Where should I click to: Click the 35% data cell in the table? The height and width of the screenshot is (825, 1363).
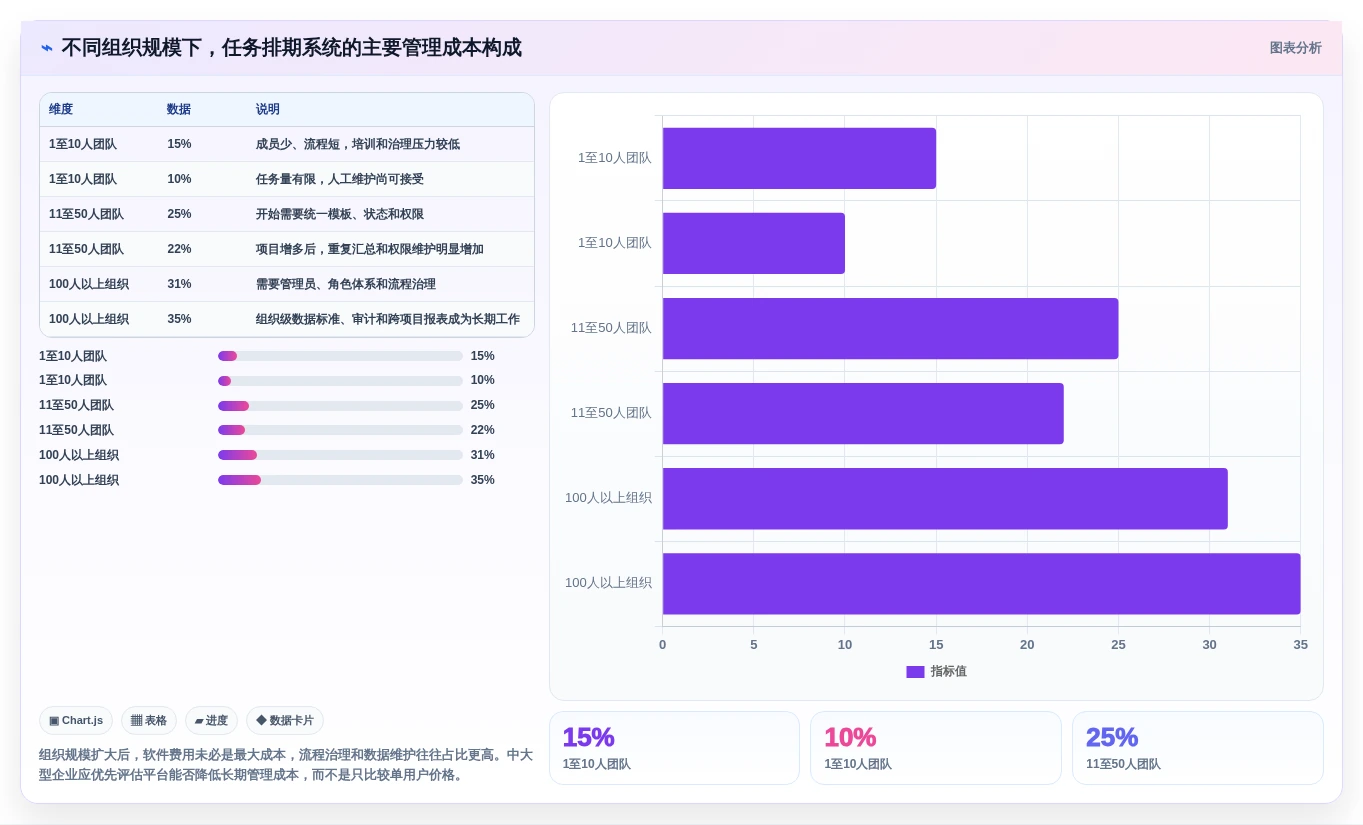(179, 319)
